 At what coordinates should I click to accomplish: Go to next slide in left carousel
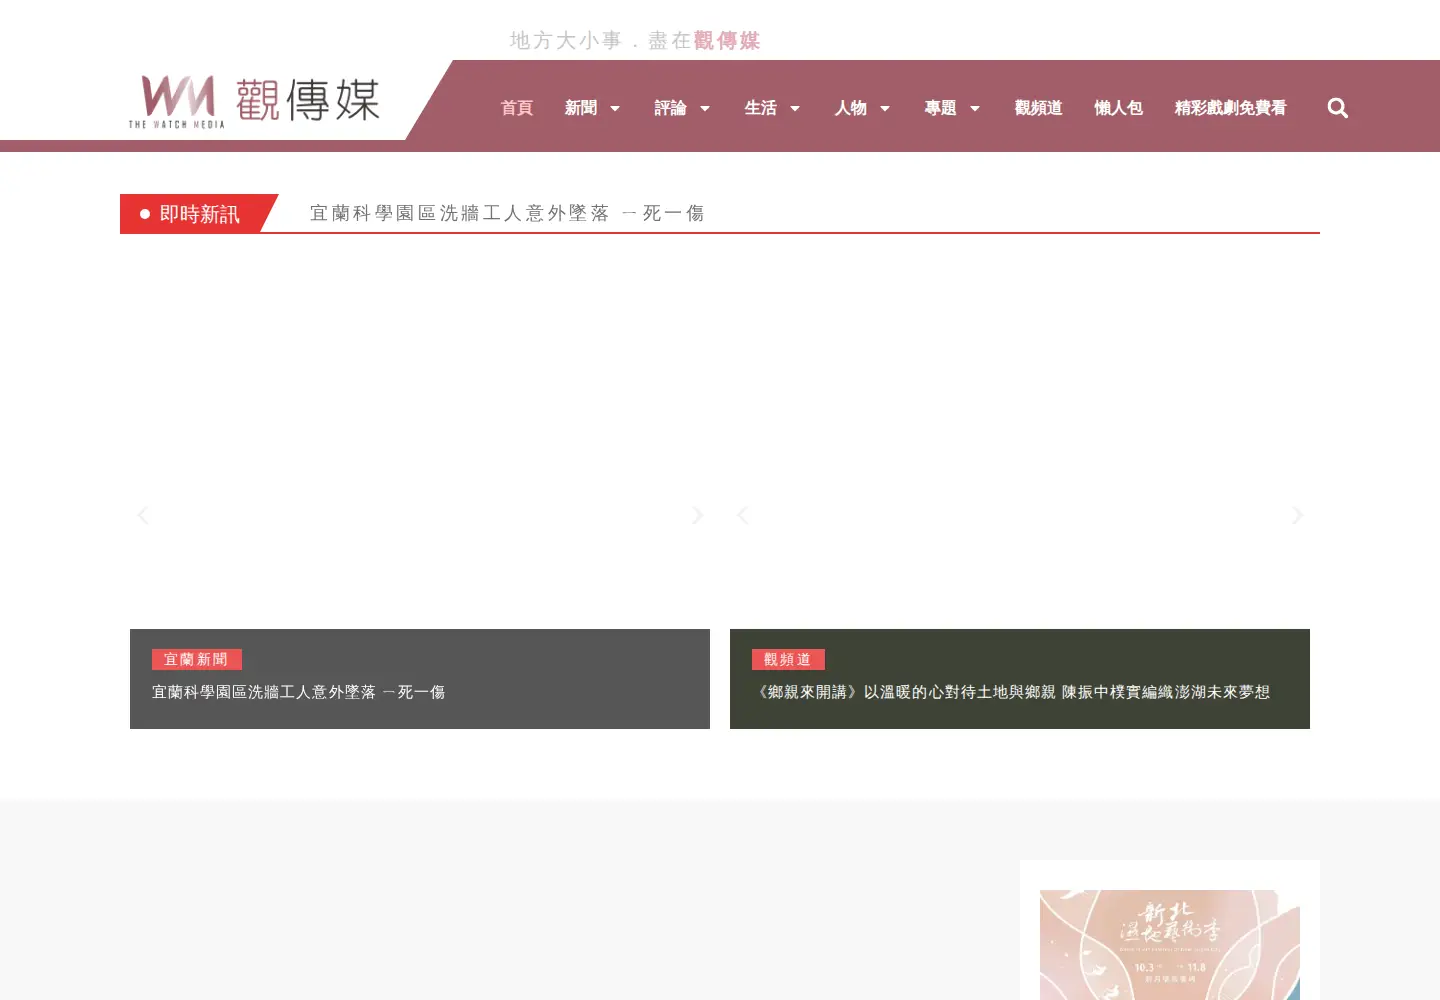[x=697, y=515]
